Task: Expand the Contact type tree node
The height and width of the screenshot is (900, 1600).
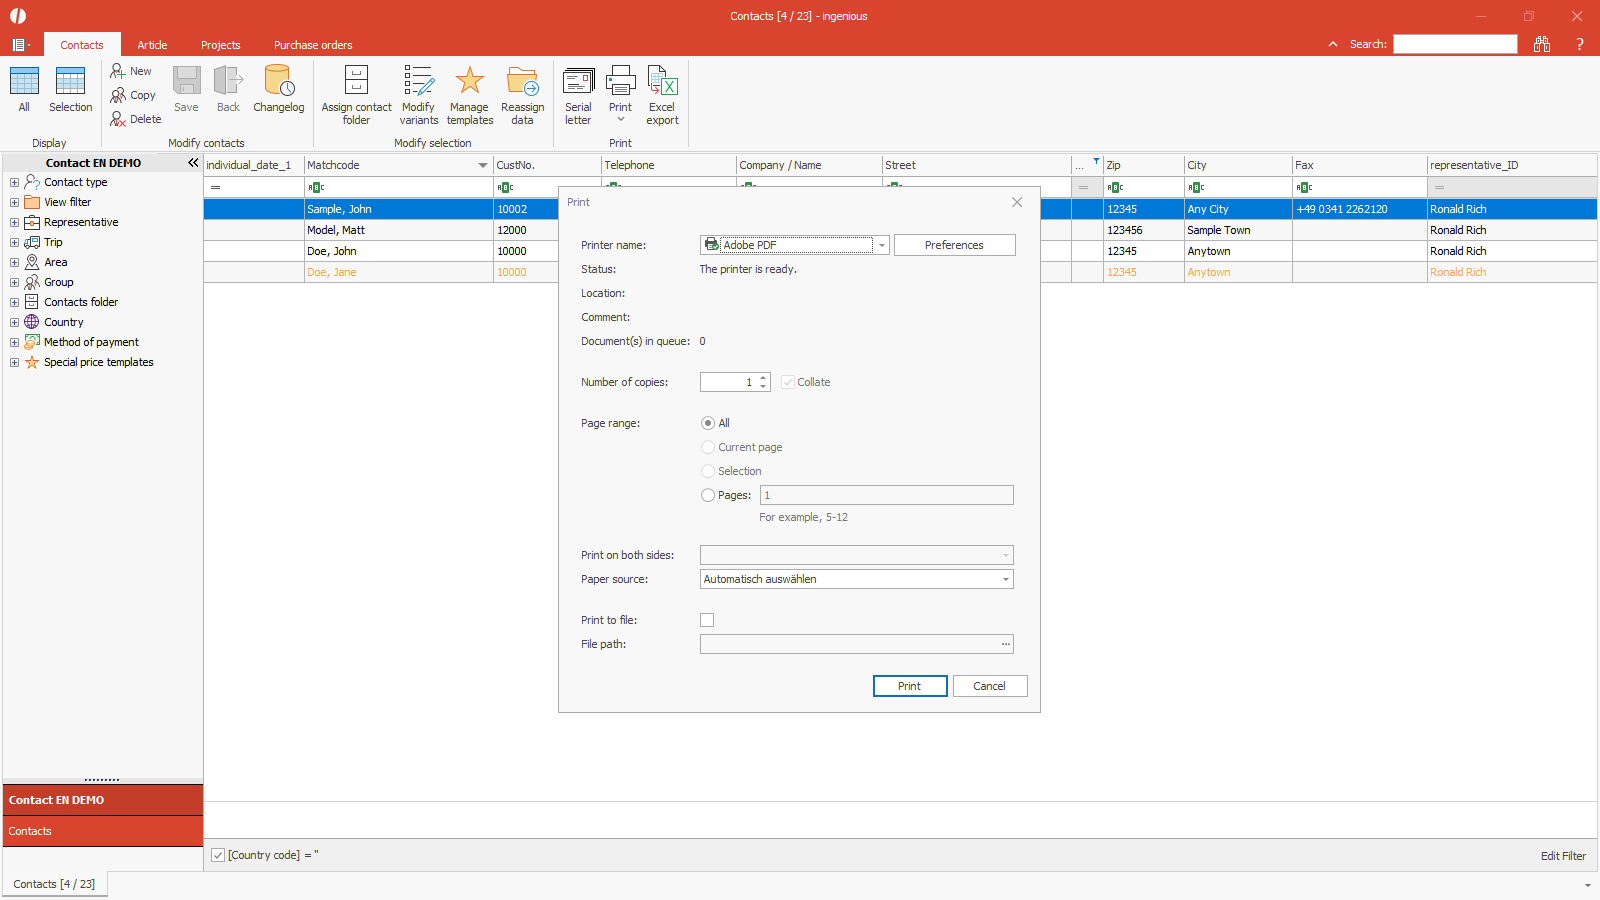Action: coord(14,182)
